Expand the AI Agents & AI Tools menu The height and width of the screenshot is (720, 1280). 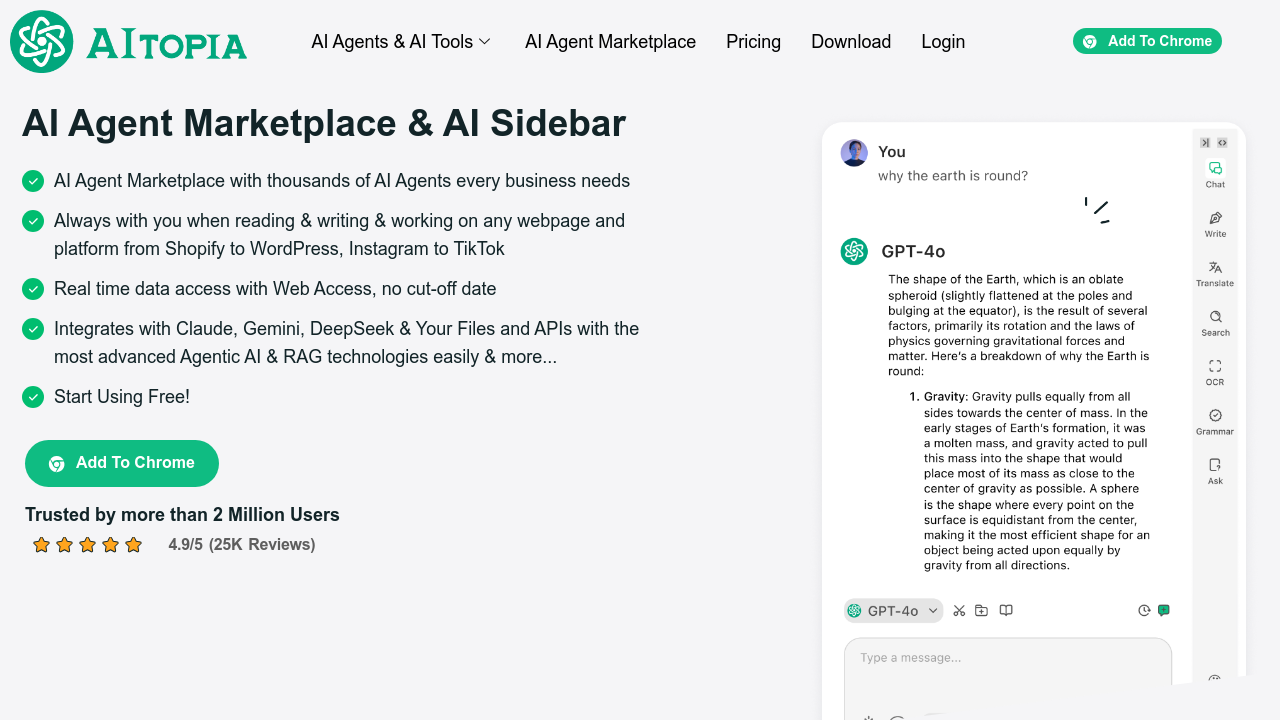pyautogui.click(x=400, y=41)
